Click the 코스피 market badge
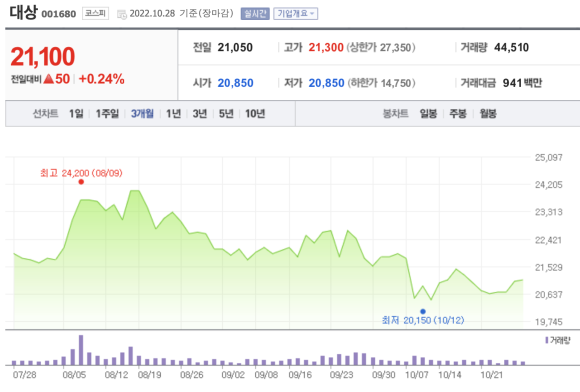Viewport: 580px width, 392px height. [x=95, y=14]
